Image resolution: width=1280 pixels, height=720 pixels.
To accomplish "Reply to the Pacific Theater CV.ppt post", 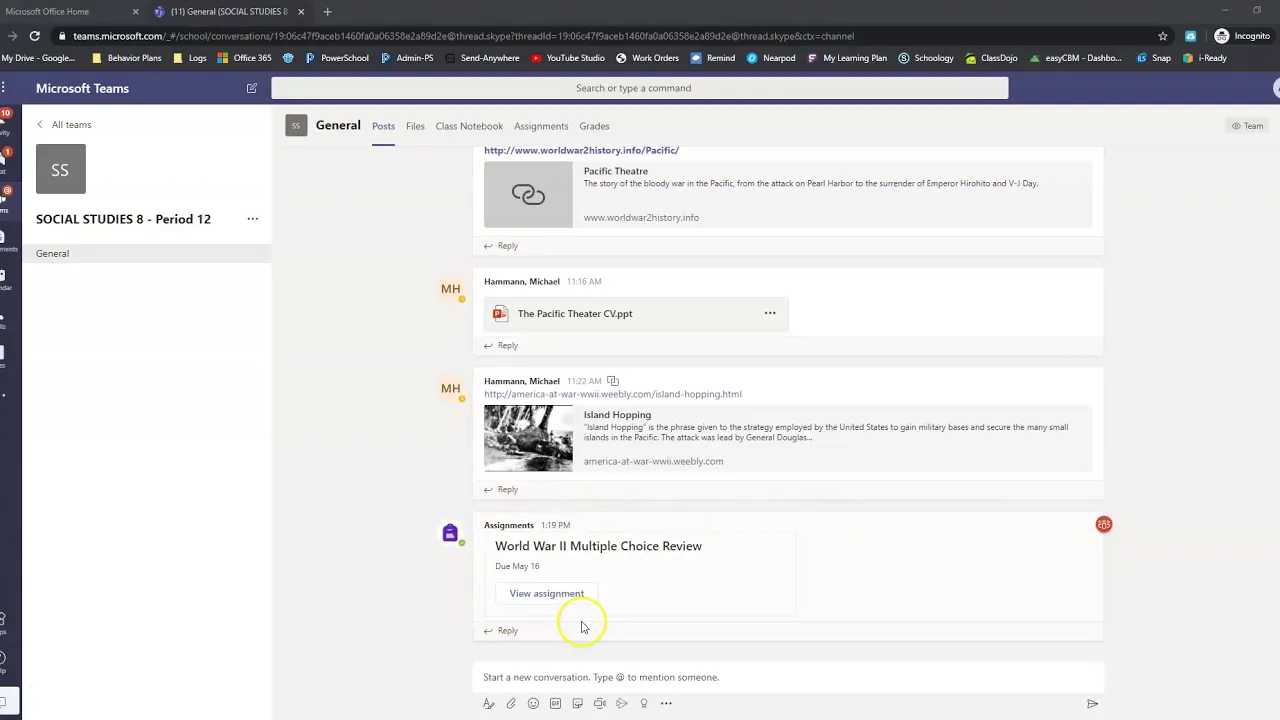I will (x=501, y=346).
